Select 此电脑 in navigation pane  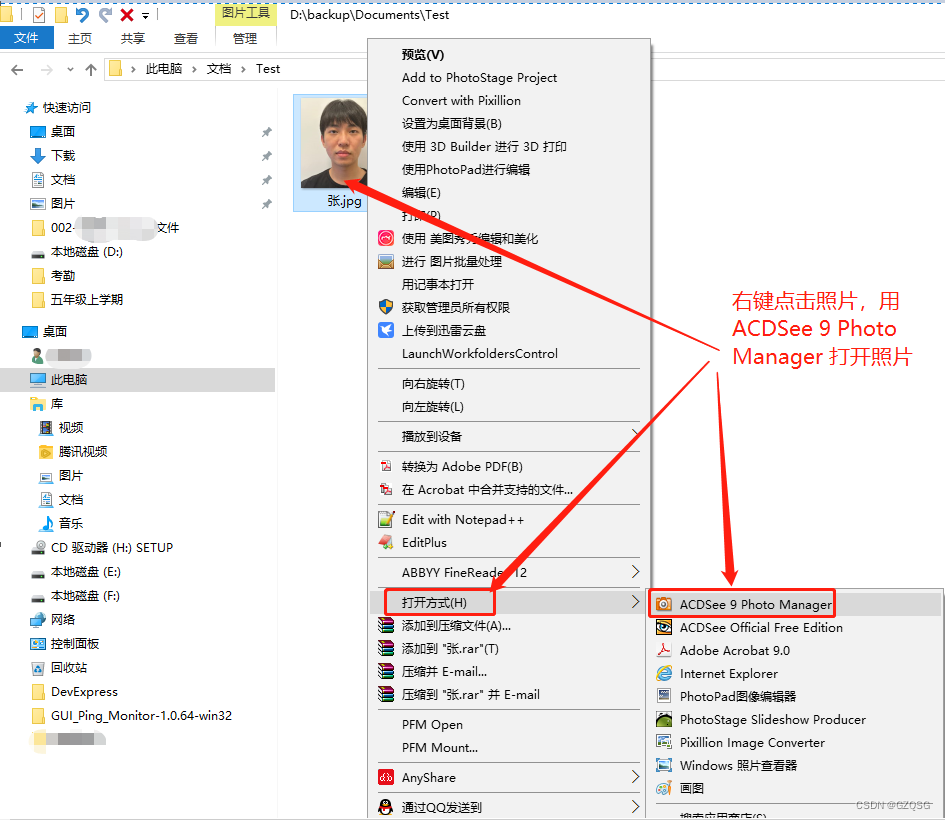69,380
